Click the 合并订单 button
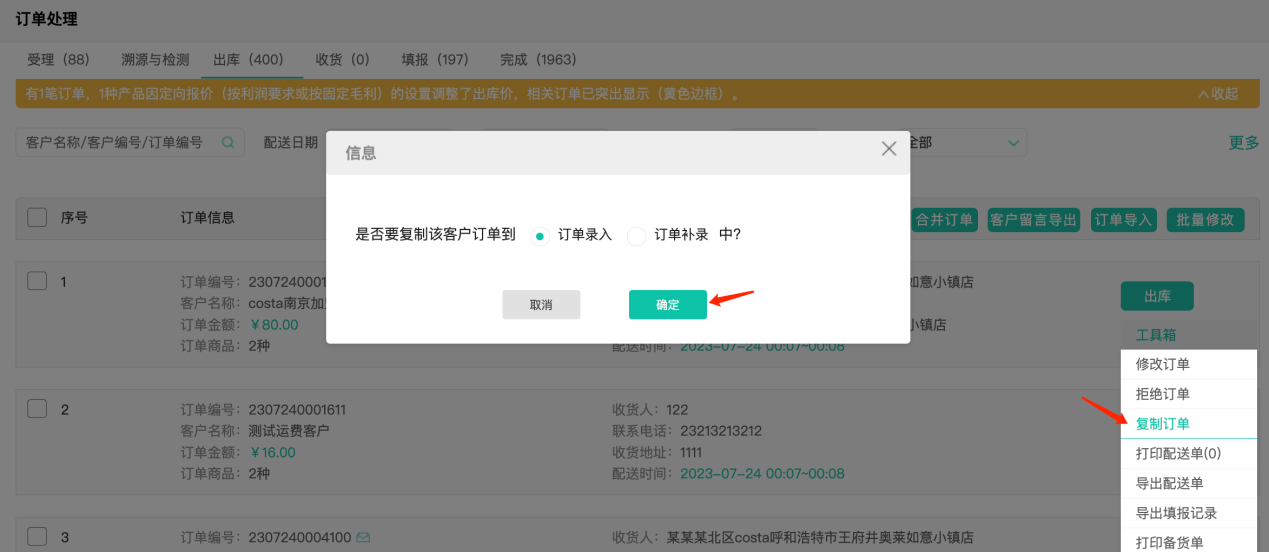 (x=944, y=220)
